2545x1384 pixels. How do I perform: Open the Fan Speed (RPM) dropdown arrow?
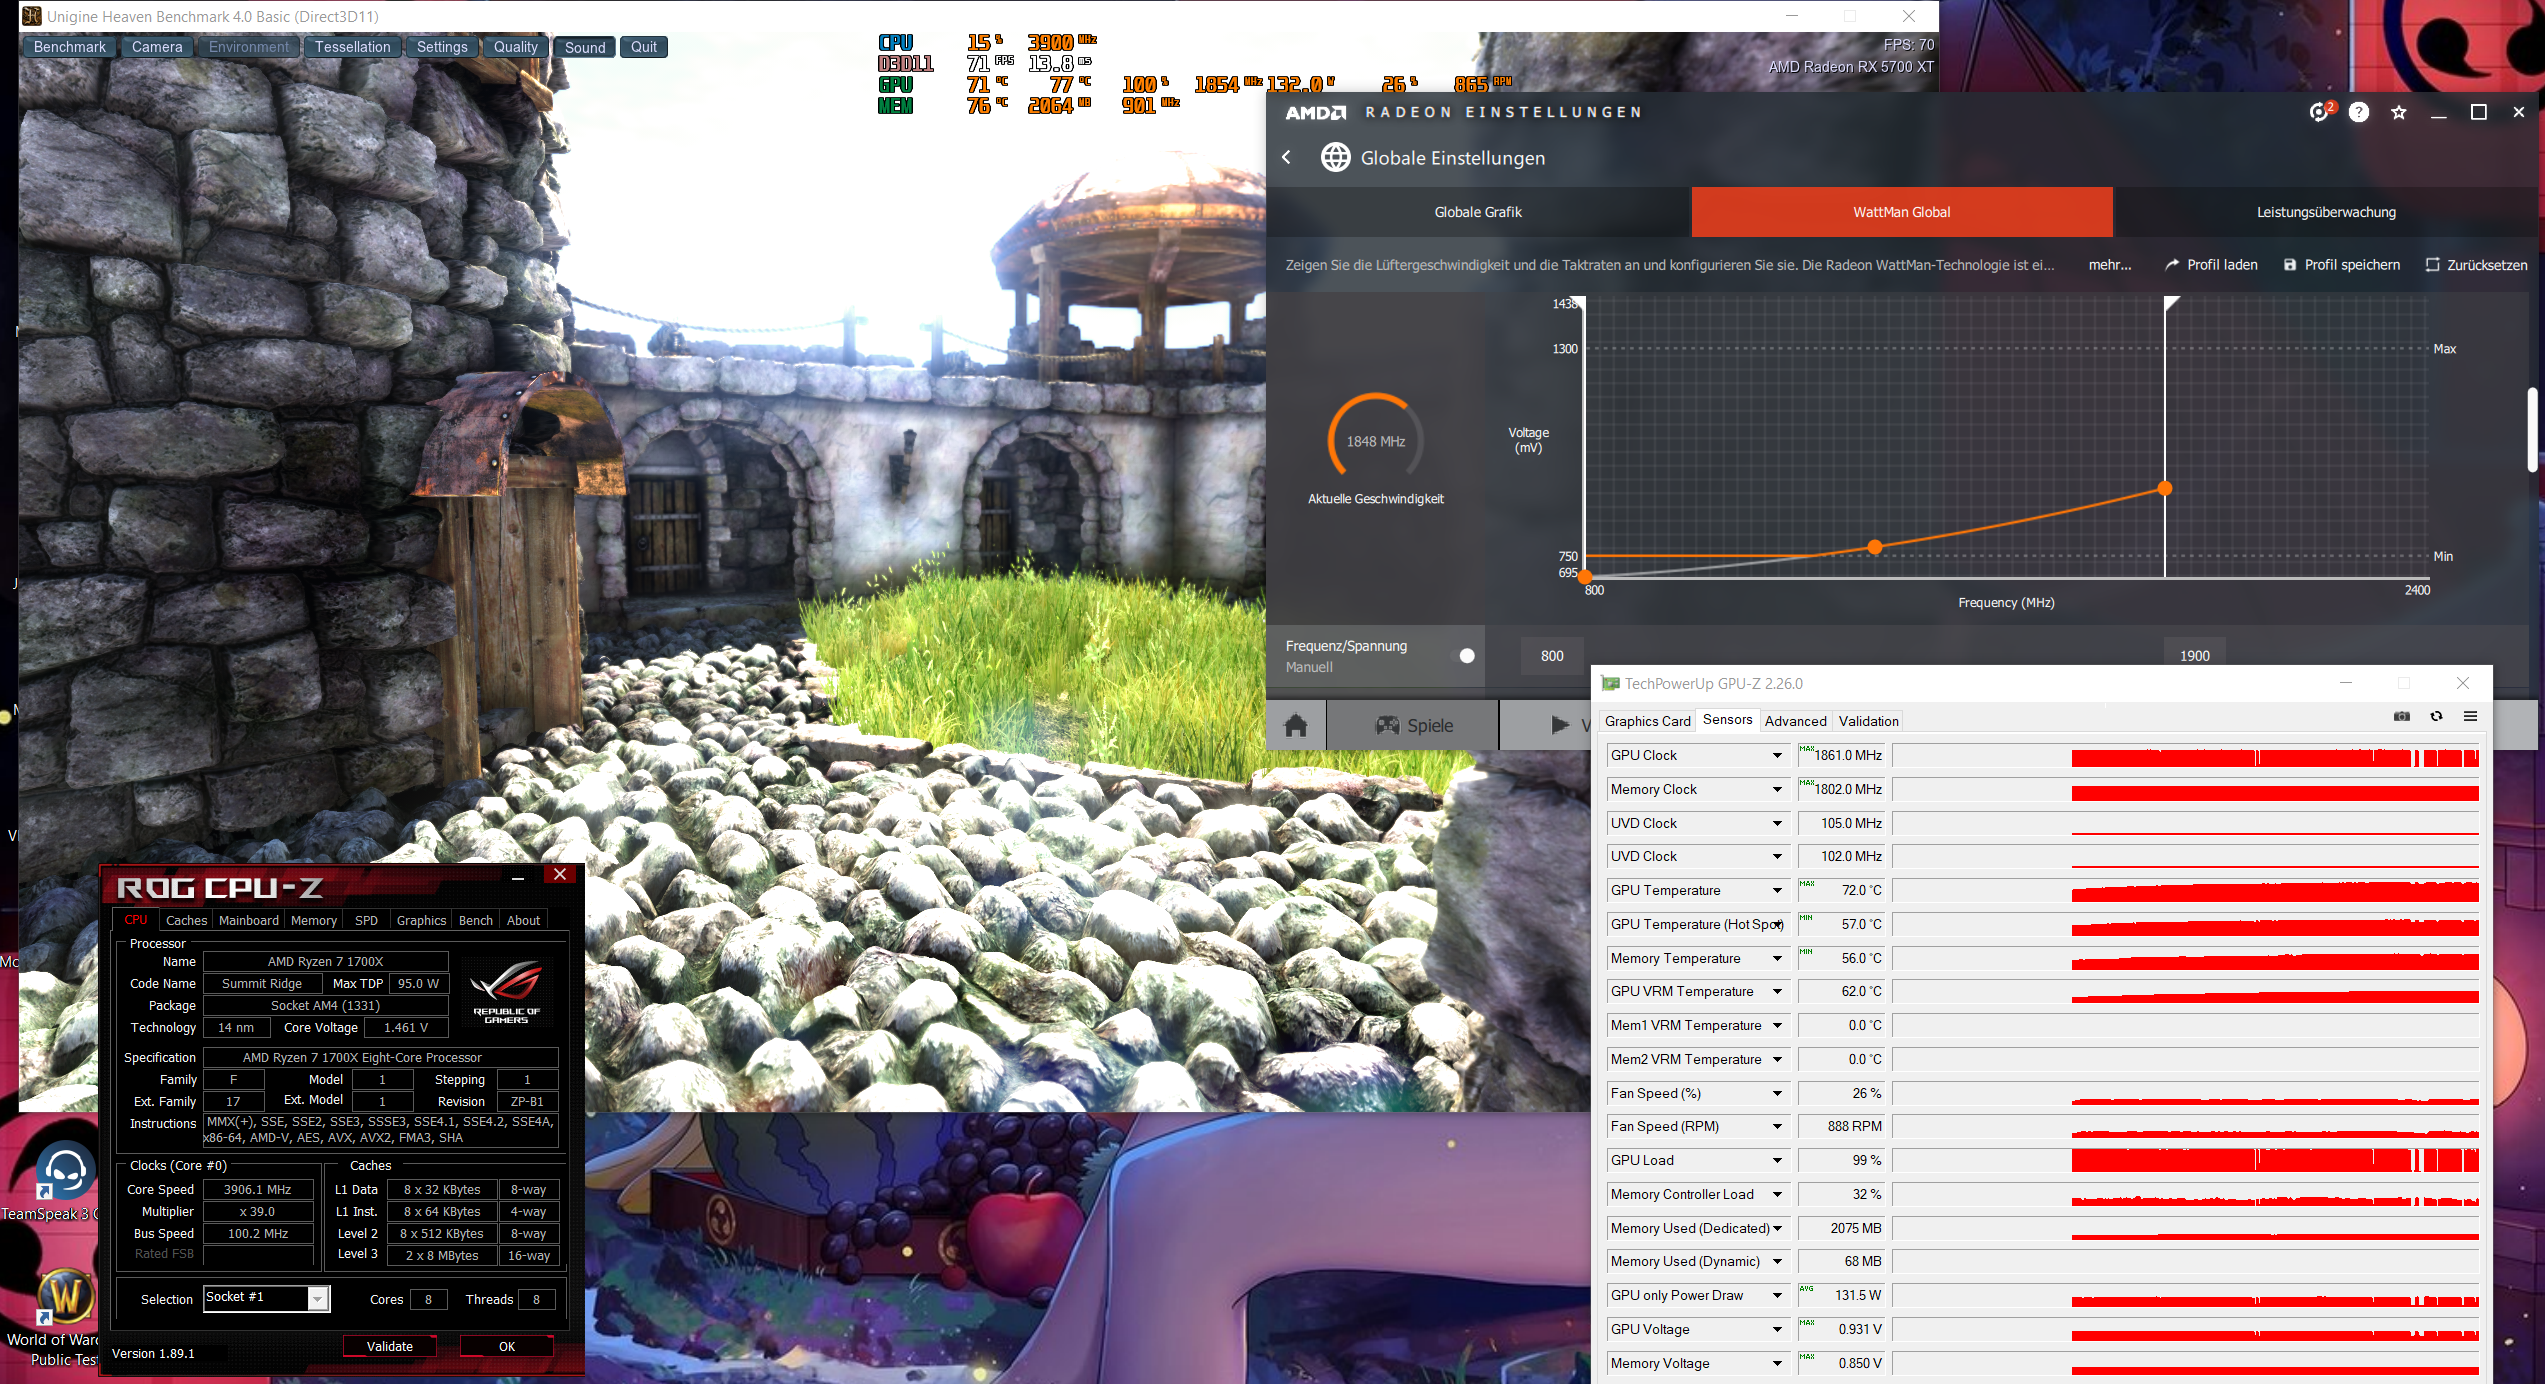[1777, 1127]
